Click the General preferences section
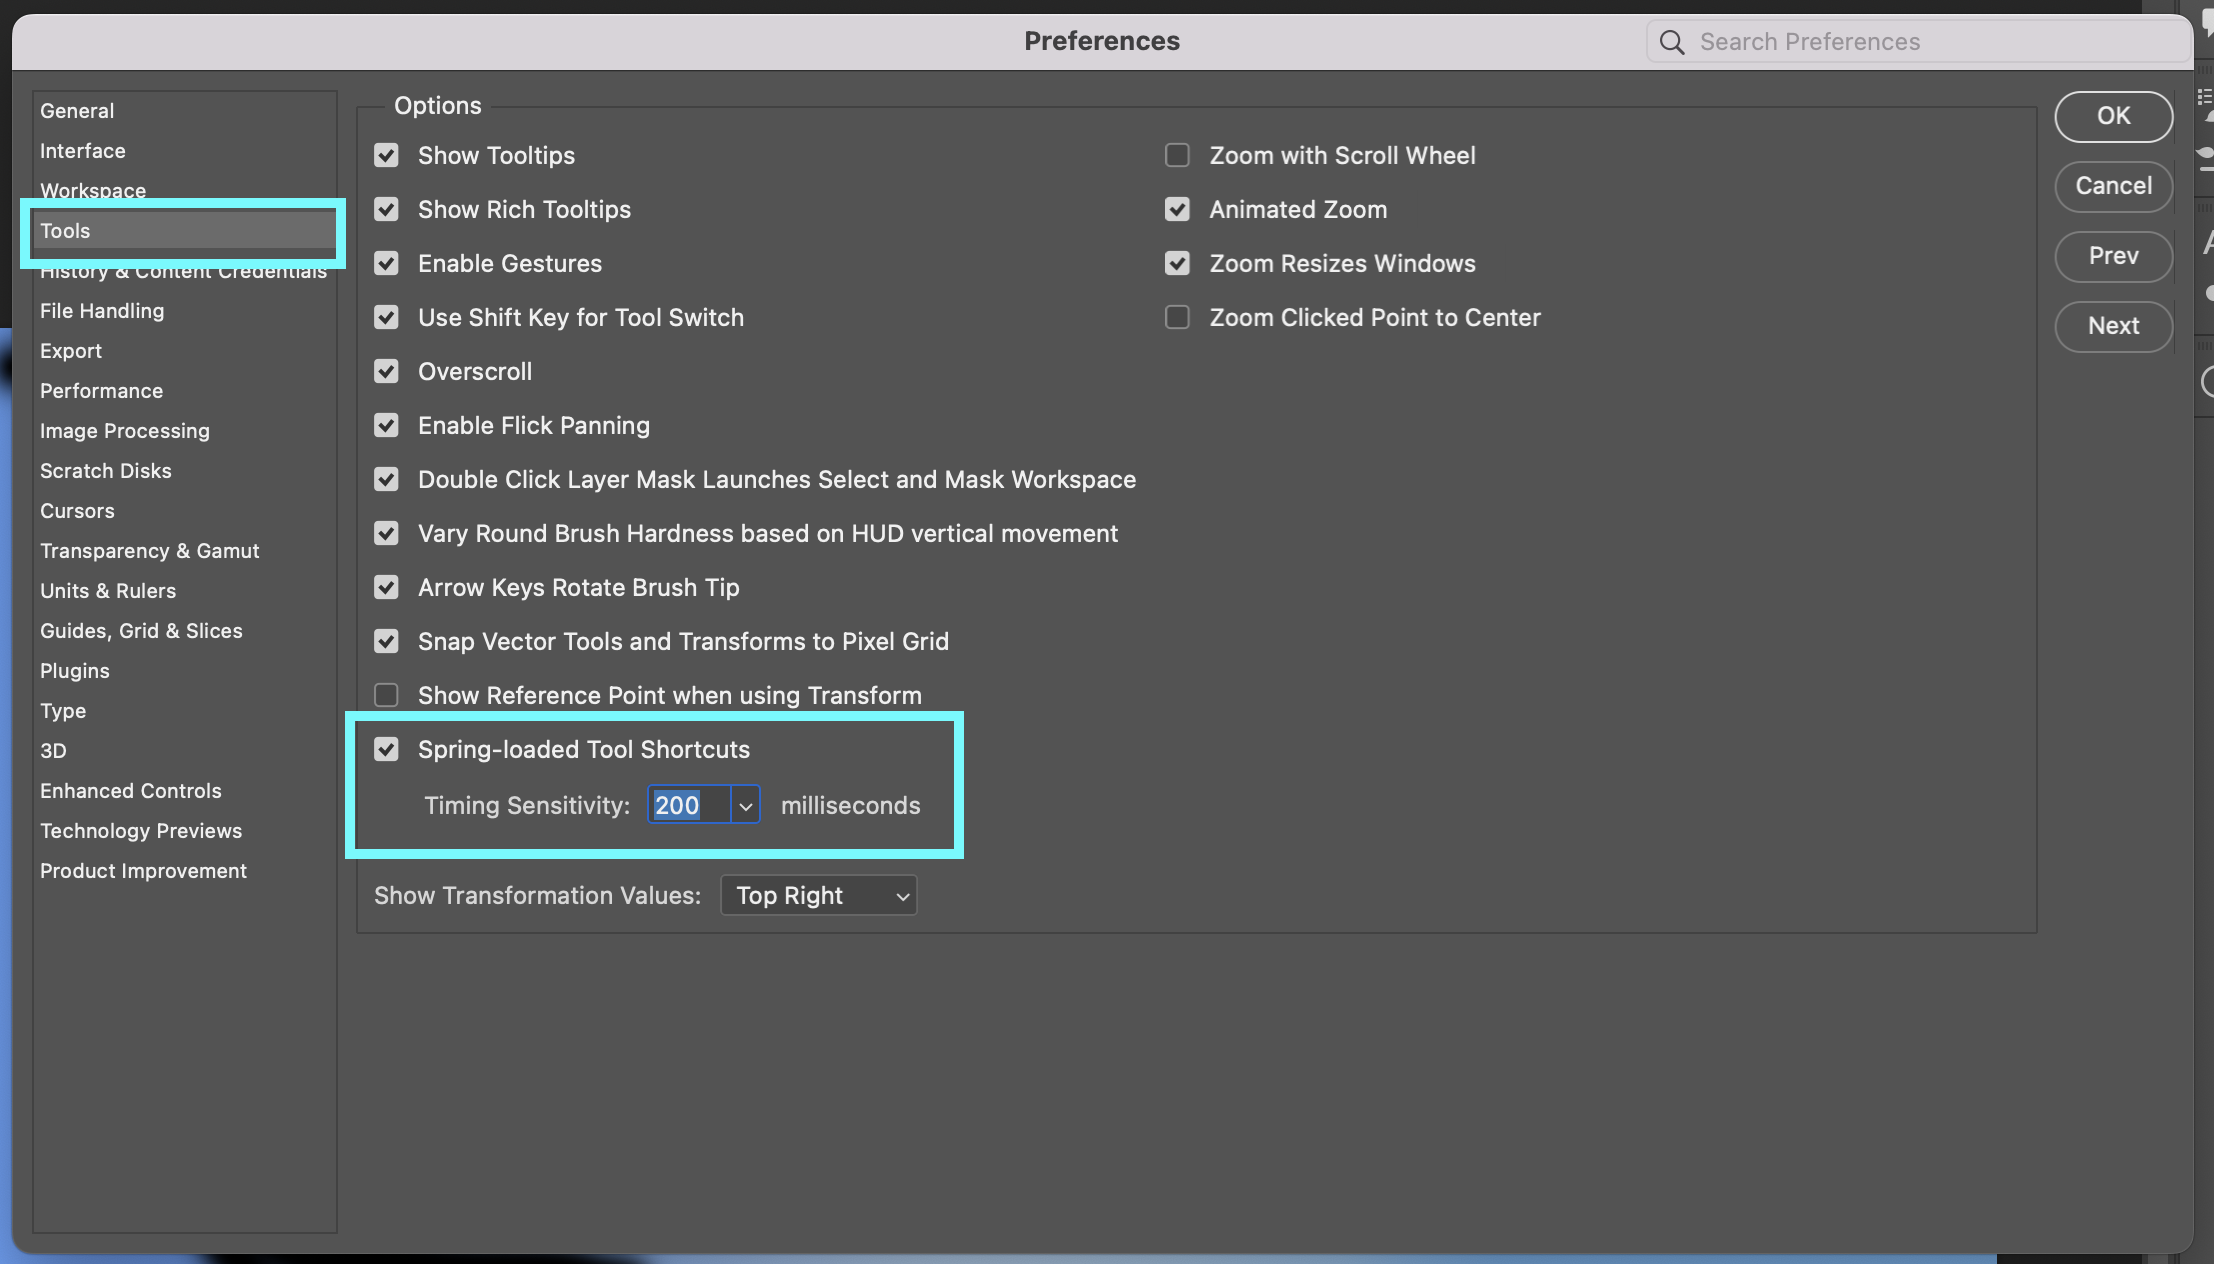The image size is (2214, 1264). [x=76, y=108]
